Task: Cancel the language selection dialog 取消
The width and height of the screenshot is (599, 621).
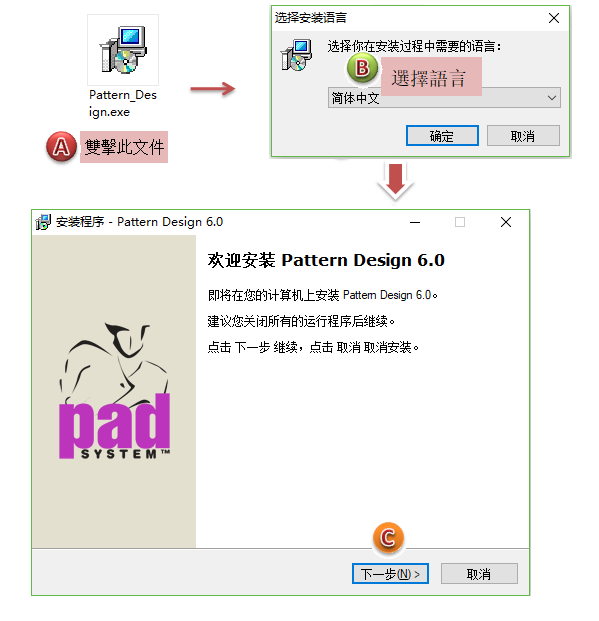Action: pos(523,136)
